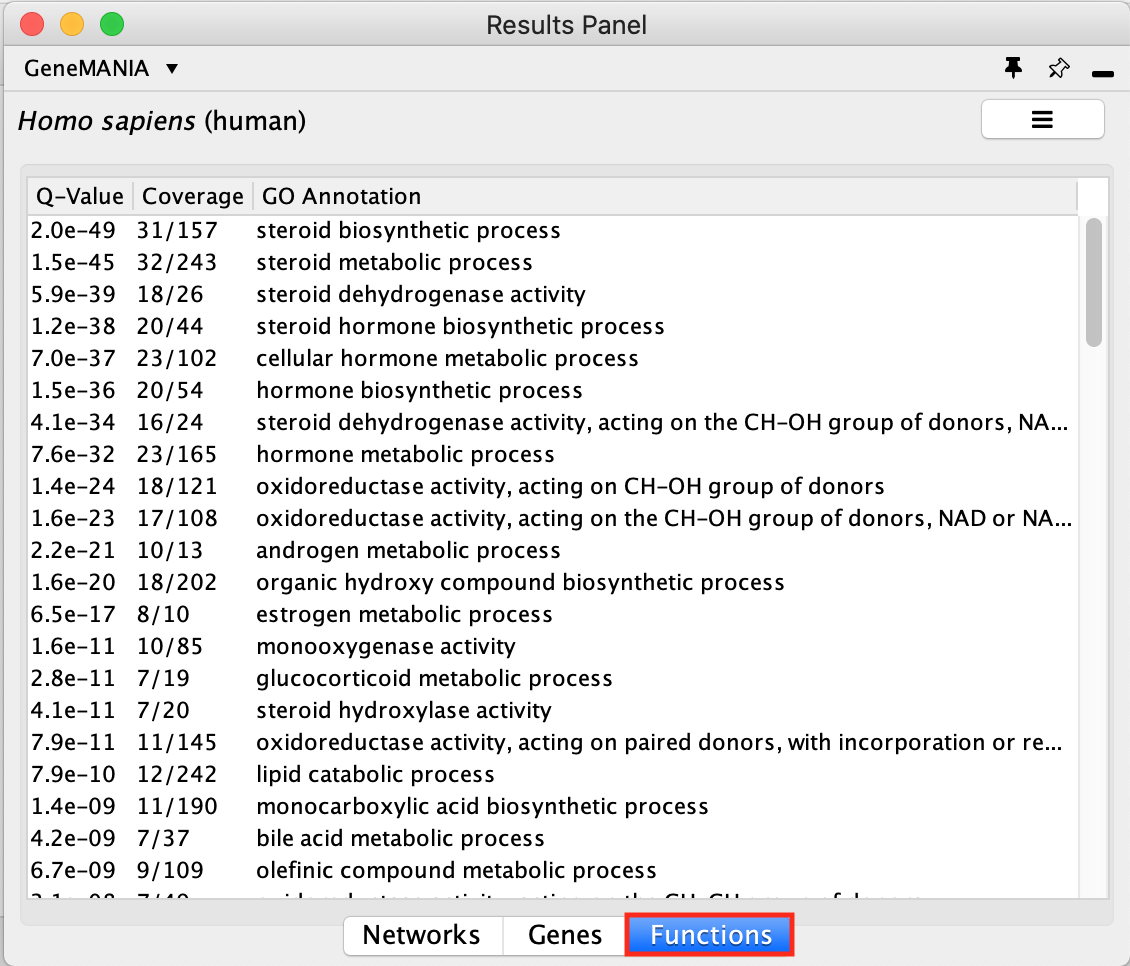
Task: Click the yellow macOS minimize window button
Action: coord(72,24)
